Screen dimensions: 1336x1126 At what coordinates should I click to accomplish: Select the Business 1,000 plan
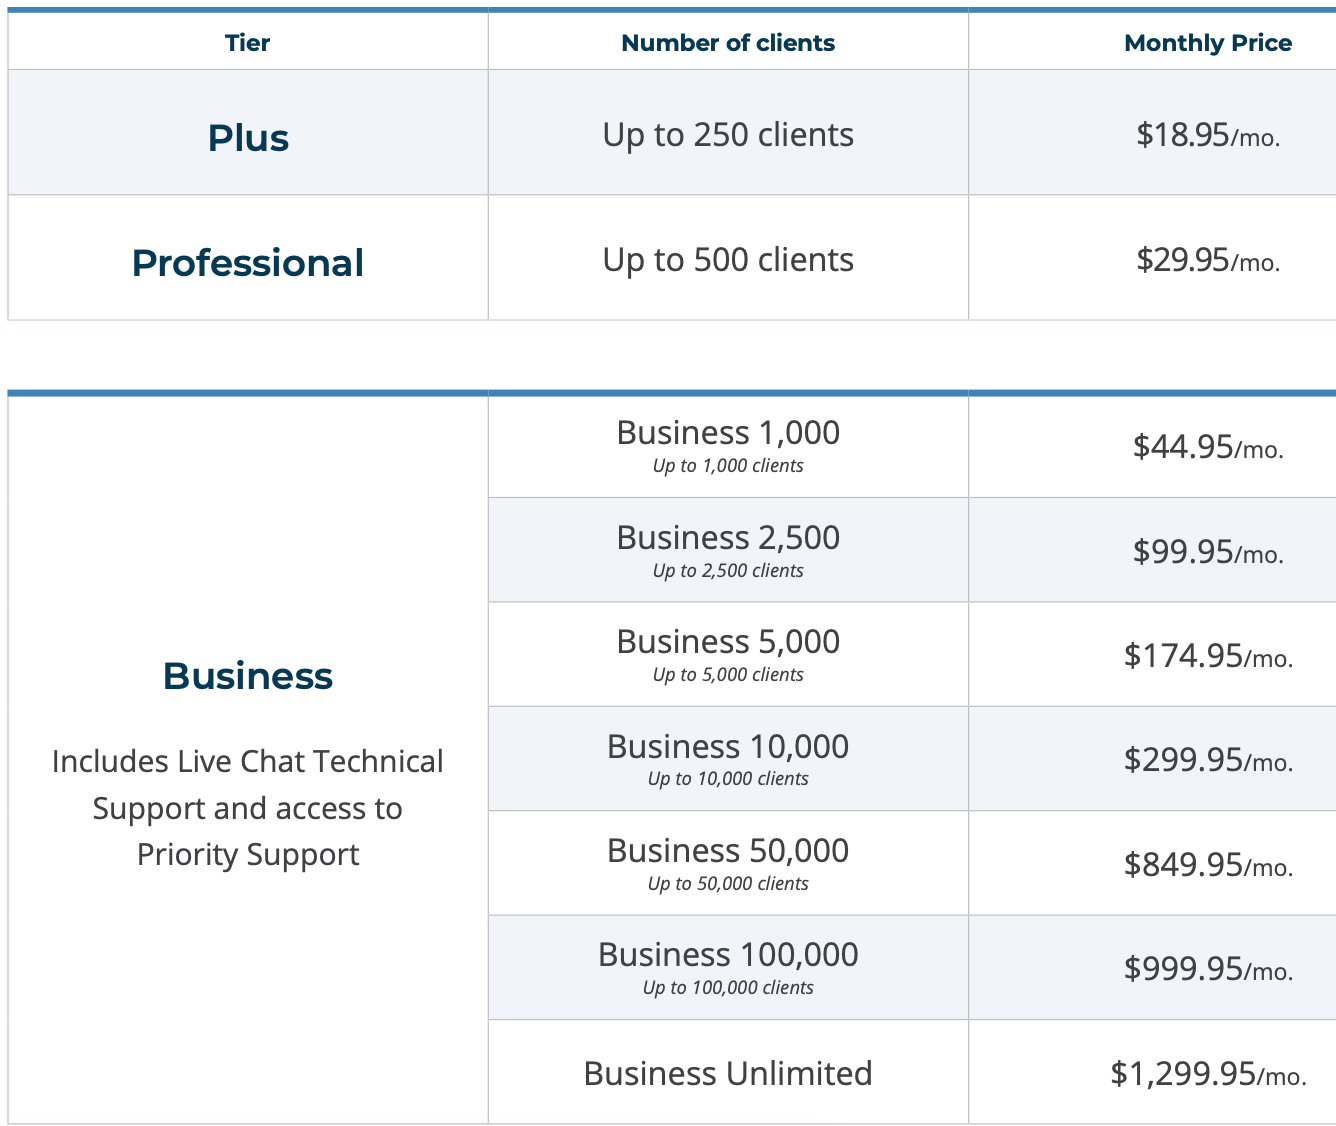click(728, 445)
